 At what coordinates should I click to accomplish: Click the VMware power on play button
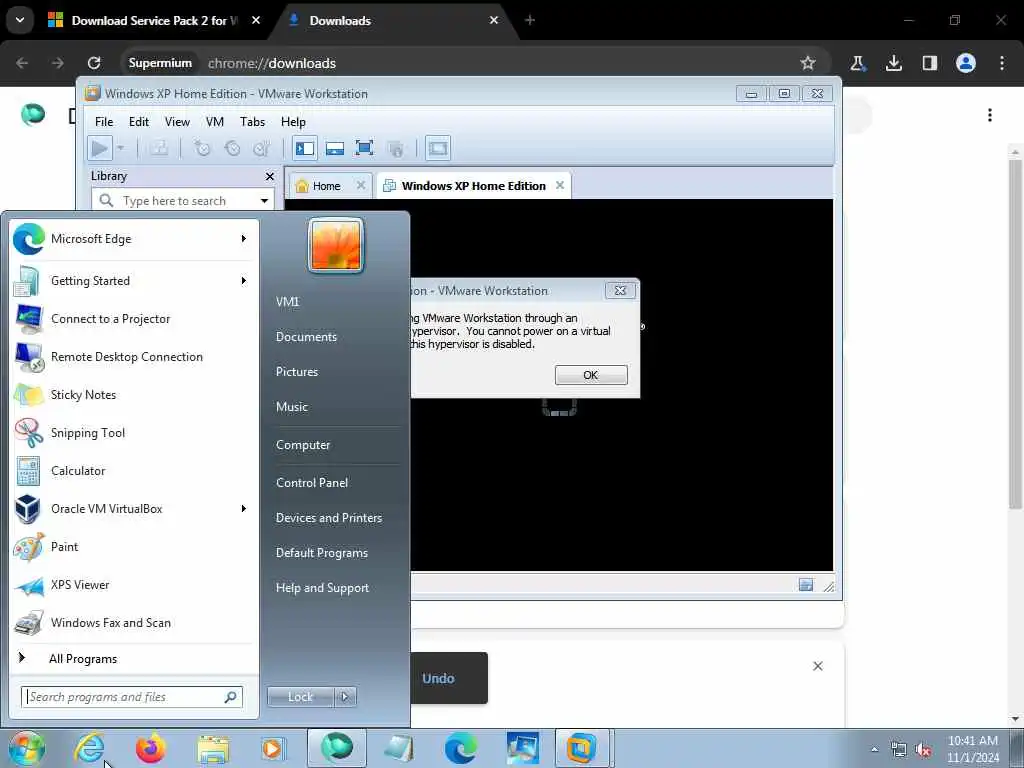(x=100, y=148)
